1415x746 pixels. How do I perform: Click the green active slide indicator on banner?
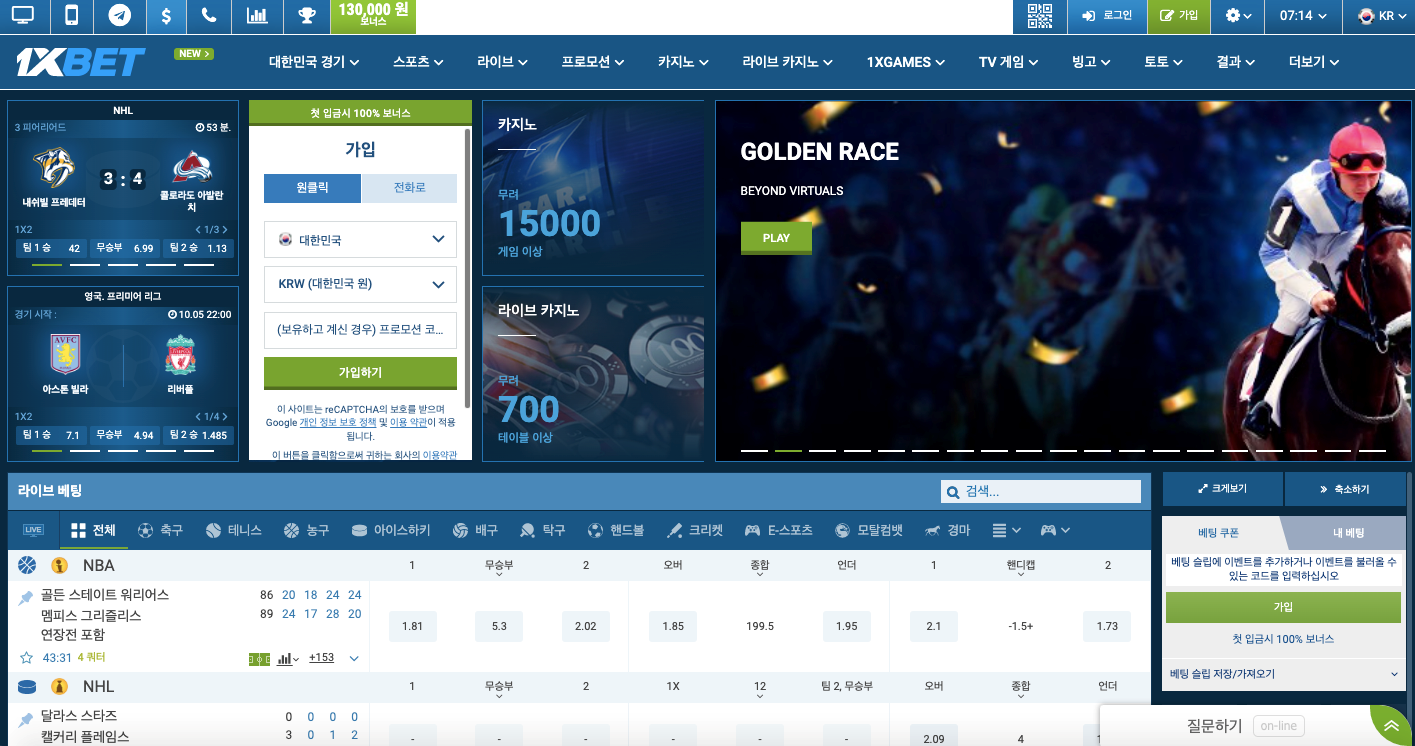point(789,451)
